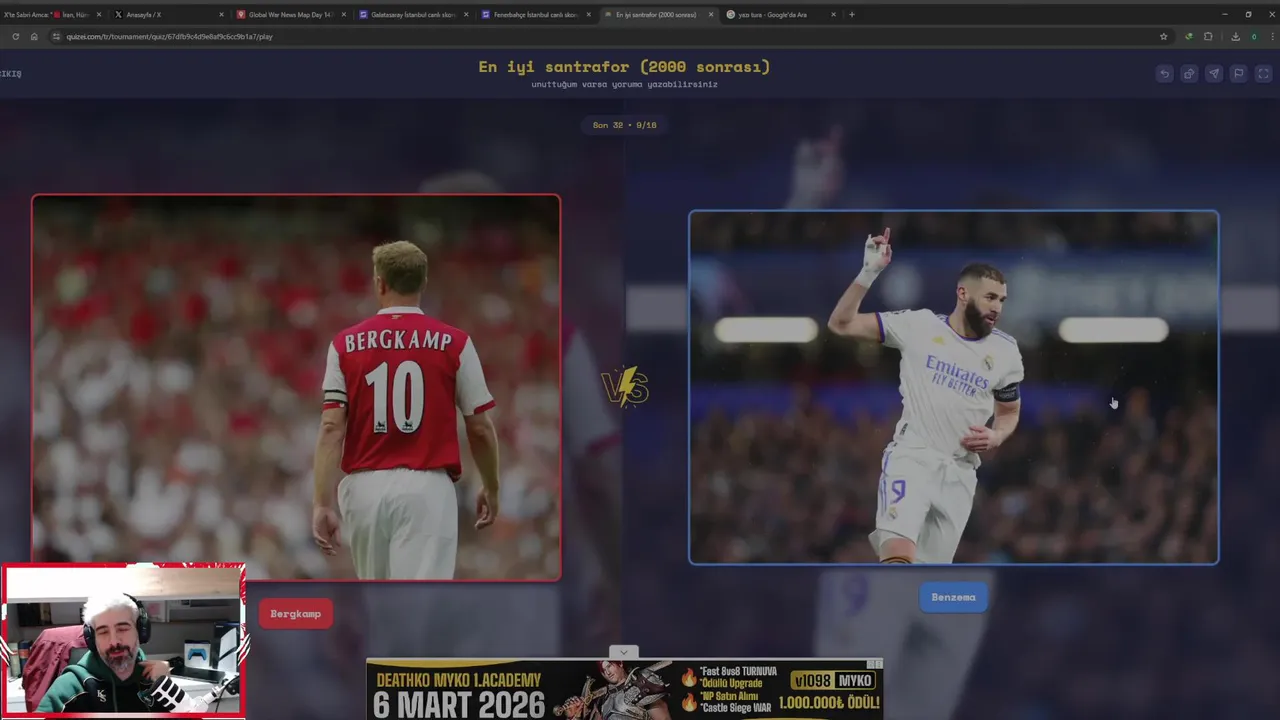
Task: Switch to Galatasaray İstanbul canlı skor tab
Action: click(414, 15)
